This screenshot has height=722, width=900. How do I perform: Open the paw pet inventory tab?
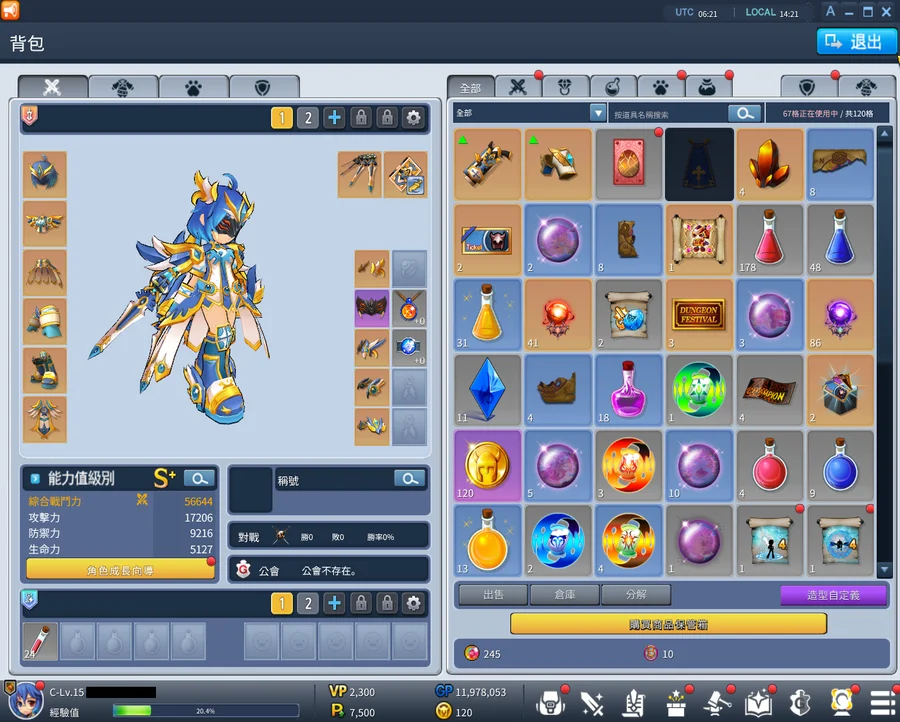tap(661, 87)
